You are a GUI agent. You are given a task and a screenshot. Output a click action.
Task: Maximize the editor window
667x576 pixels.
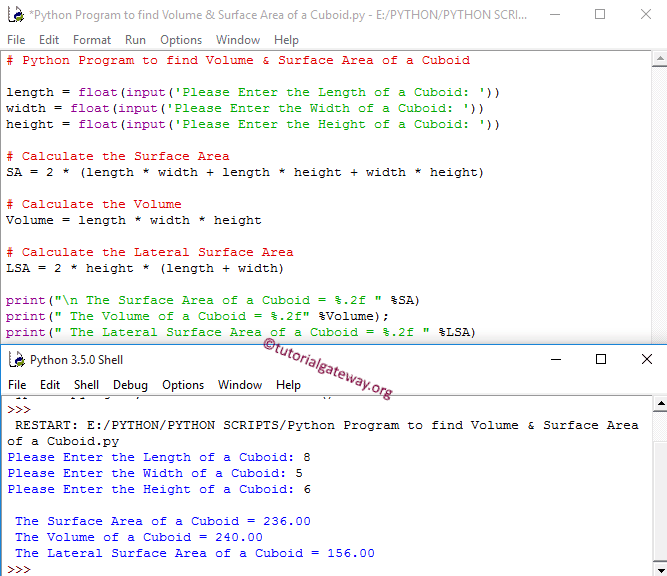coord(600,14)
